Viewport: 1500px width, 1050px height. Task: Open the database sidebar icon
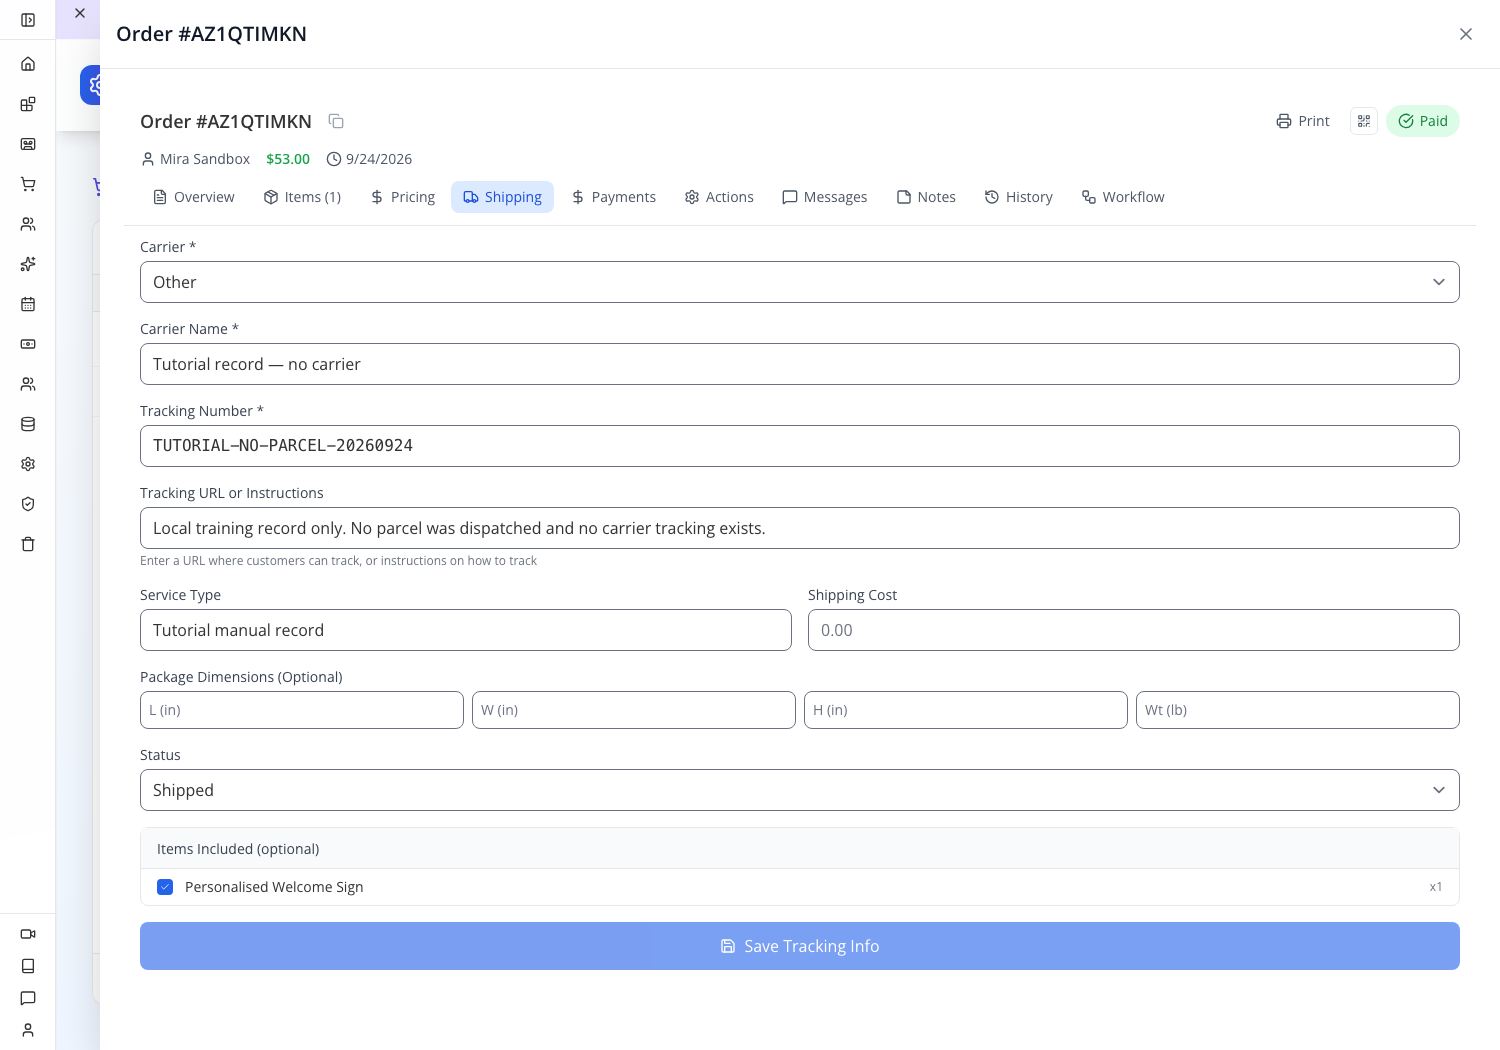pyautogui.click(x=28, y=424)
